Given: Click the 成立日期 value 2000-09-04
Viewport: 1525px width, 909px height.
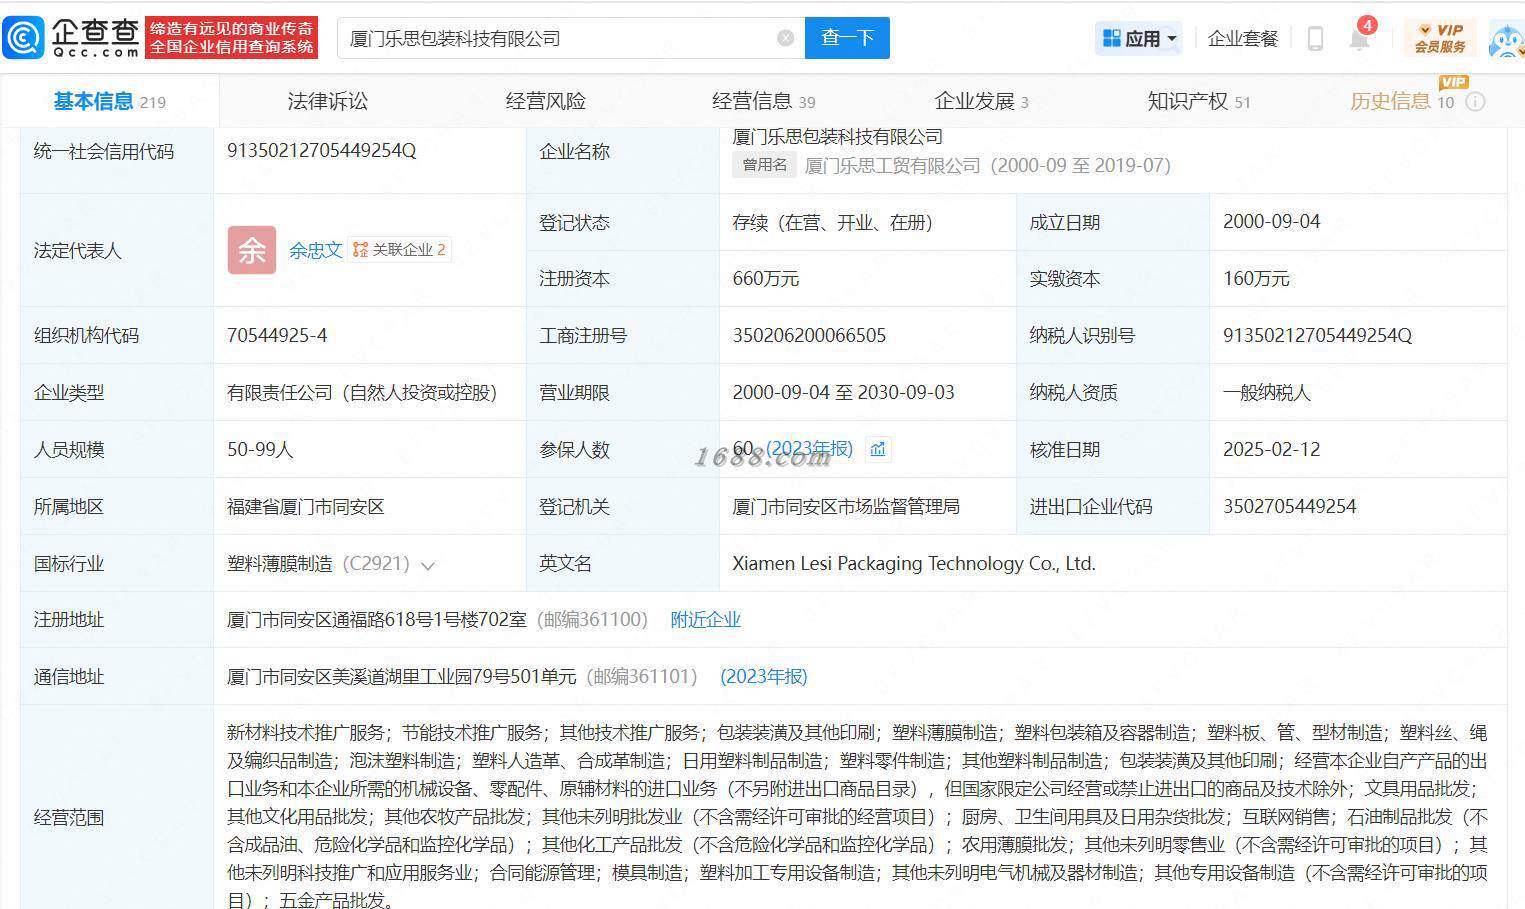Looking at the screenshot, I should 1271,222.
